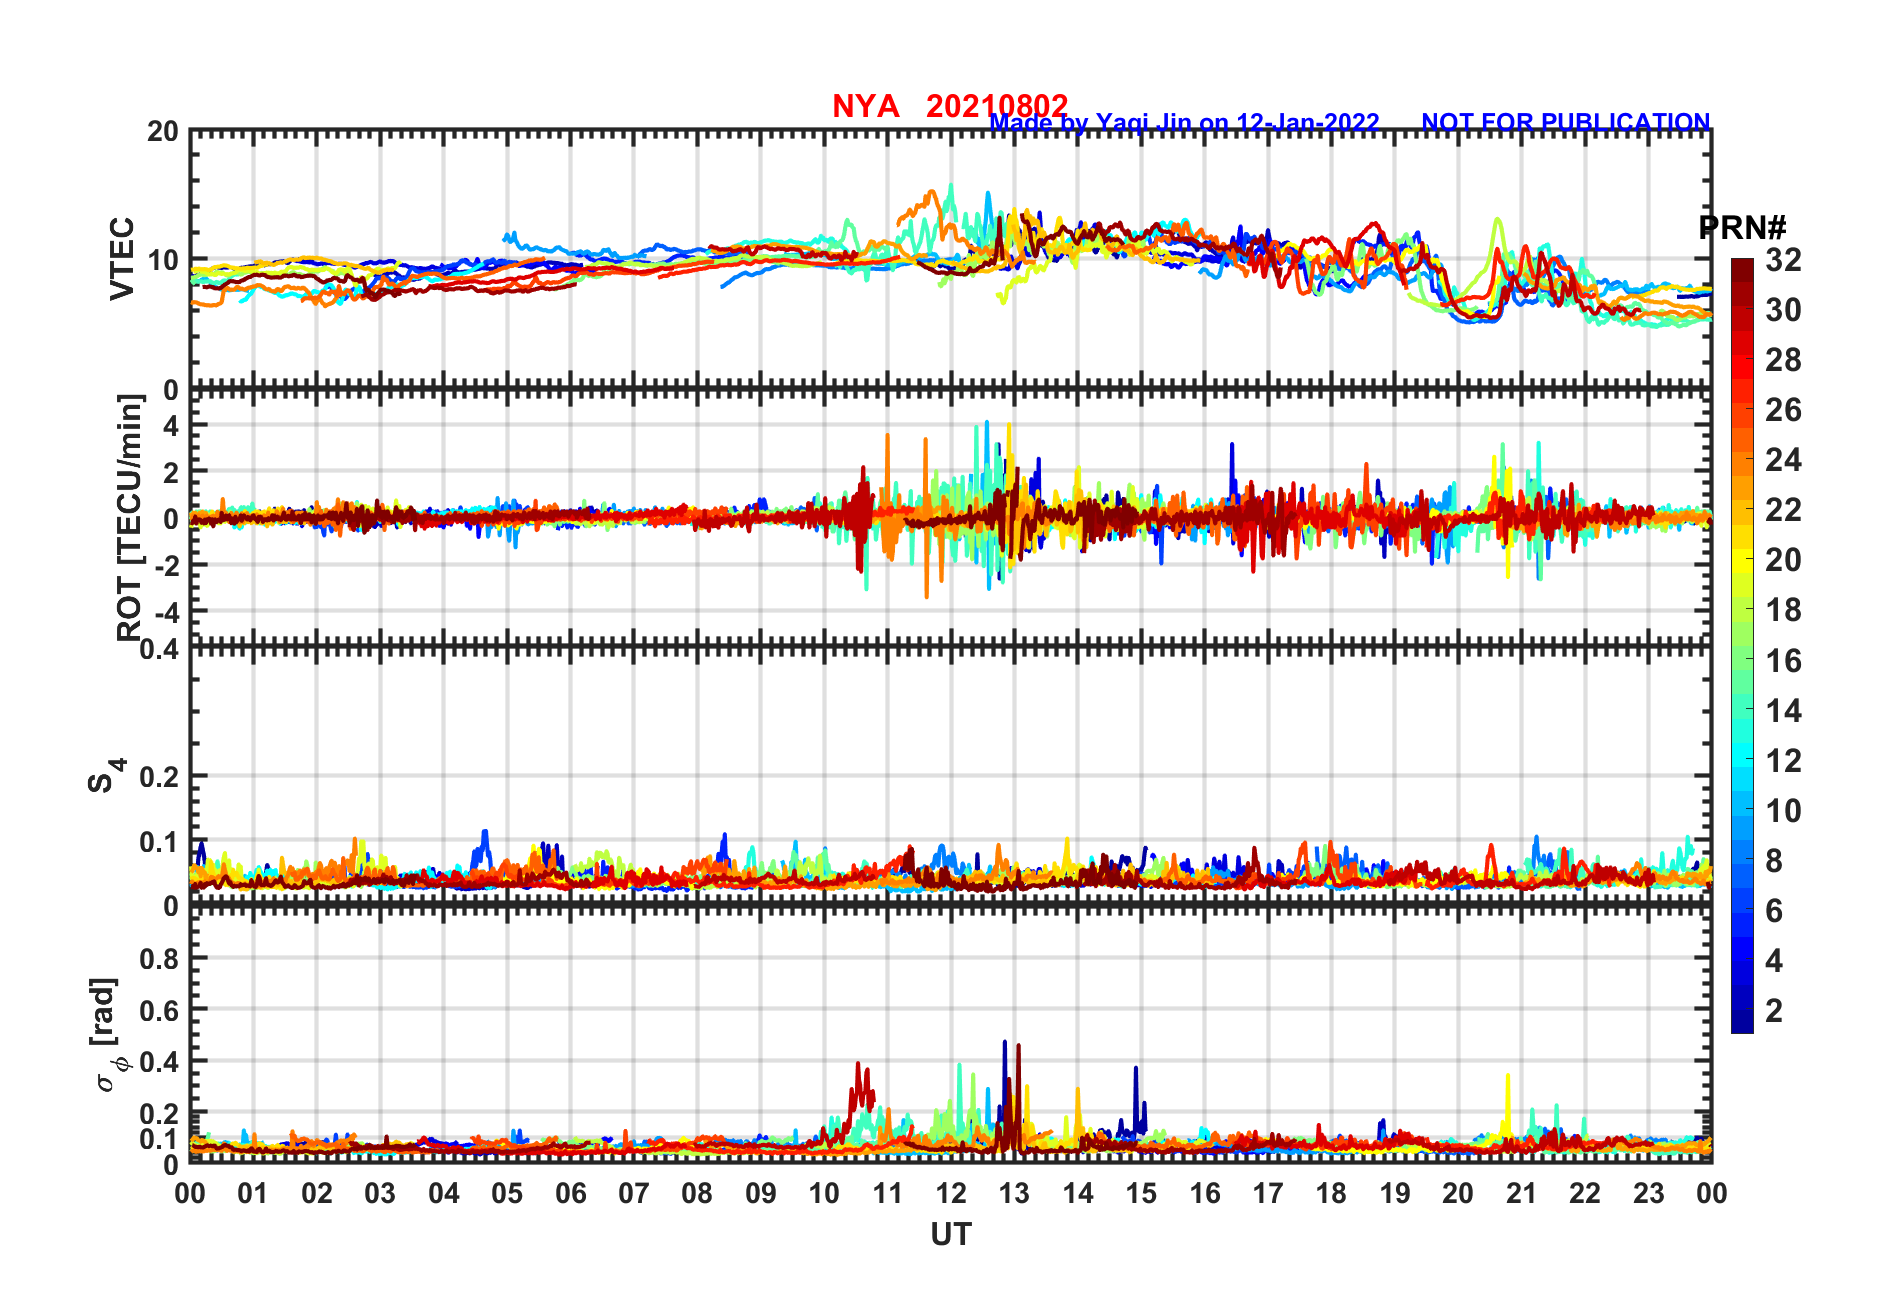
Task: Click the UT x-axis label
Action: [951, 1234]
